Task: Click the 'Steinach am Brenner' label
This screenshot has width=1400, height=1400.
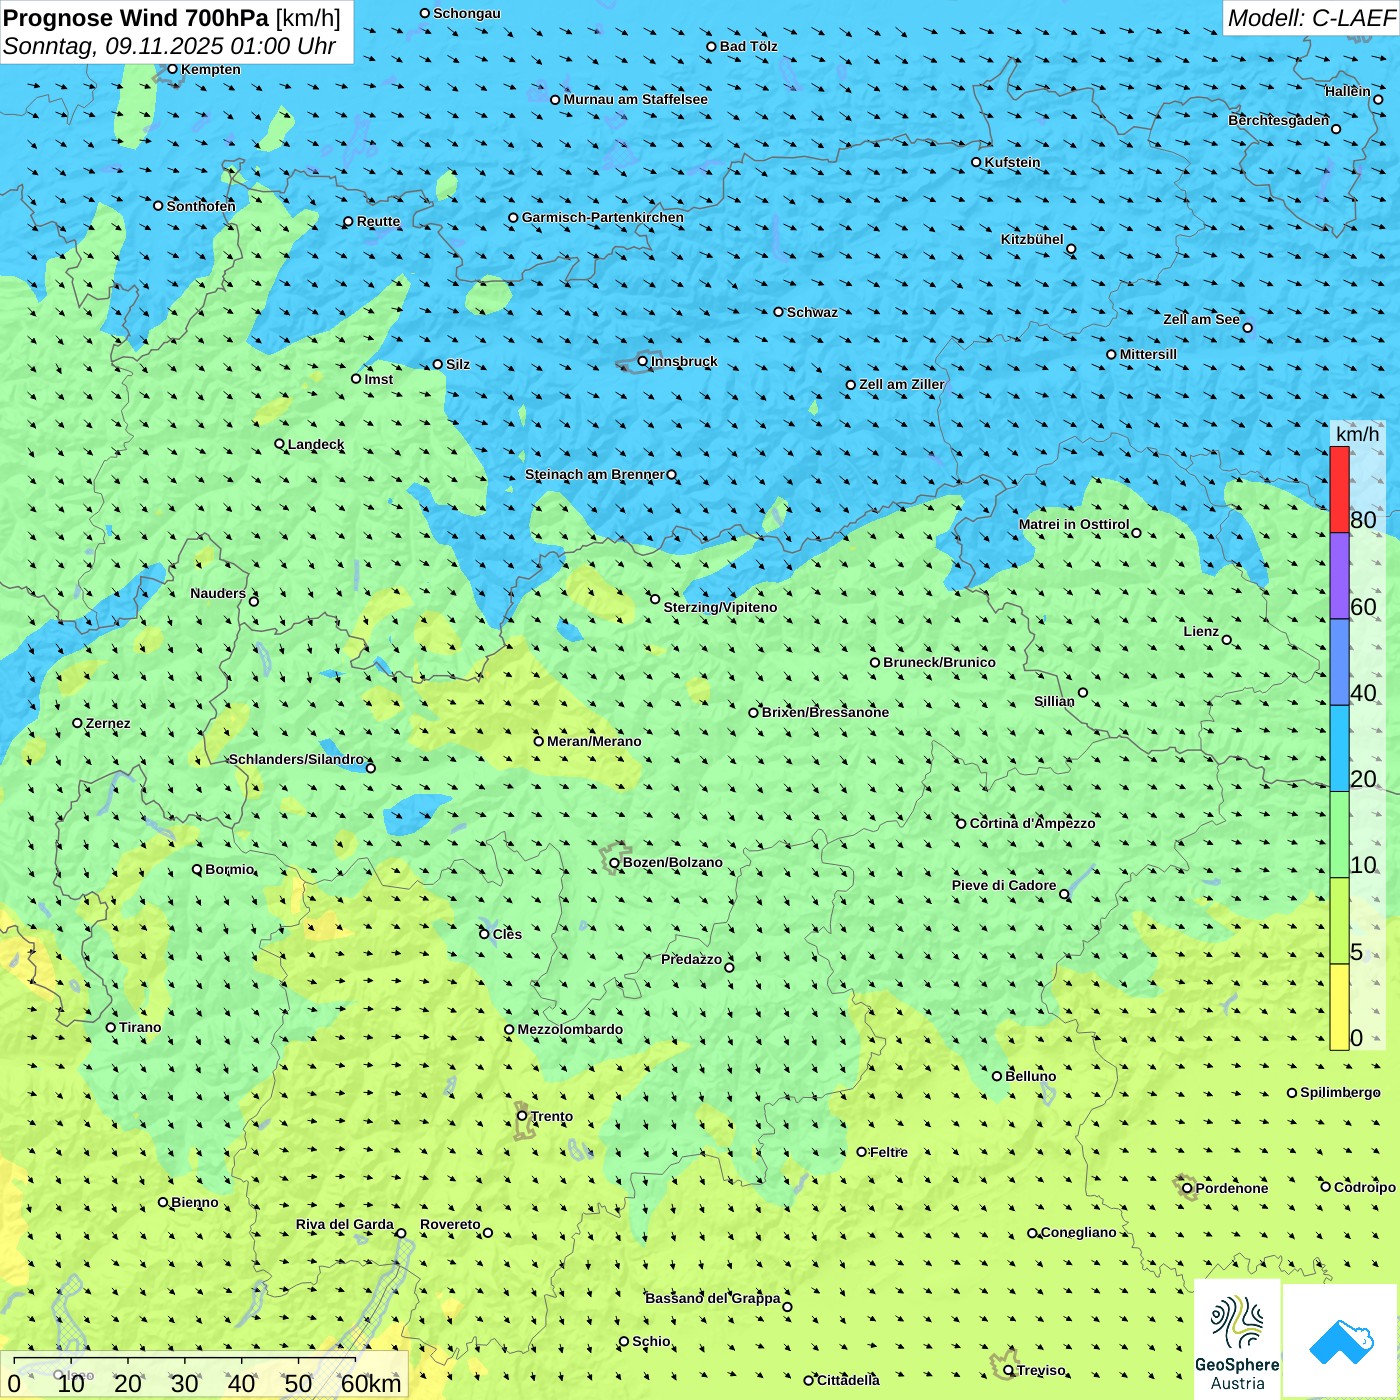Action: (x=595, y=474)
